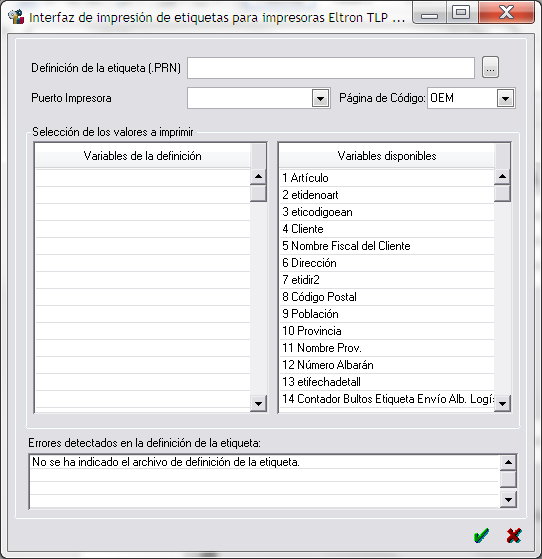Click the Variables de la definición header
This screenshot has height=559, width=542.
click(143, 156)
